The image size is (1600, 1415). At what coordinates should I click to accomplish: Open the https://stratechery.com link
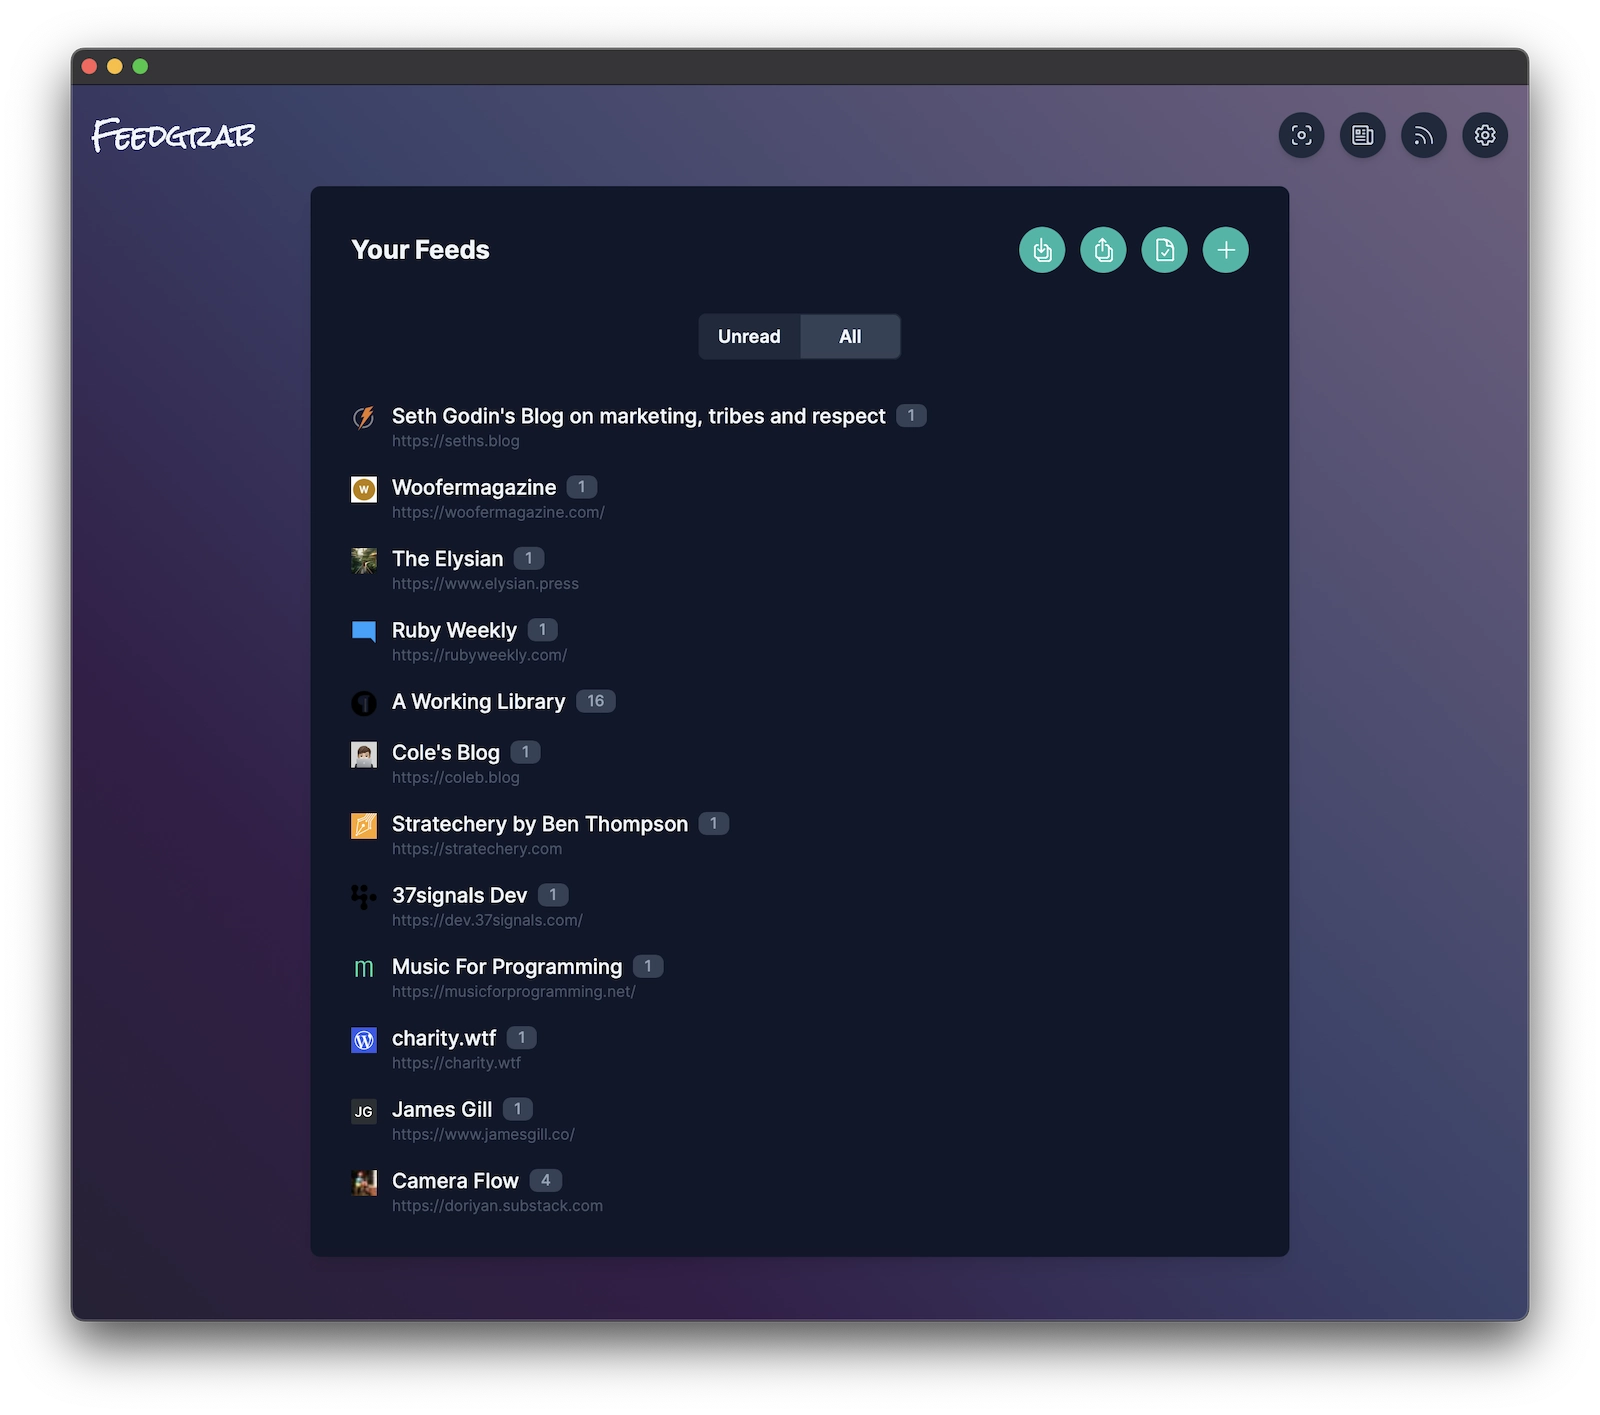(477, 849)
